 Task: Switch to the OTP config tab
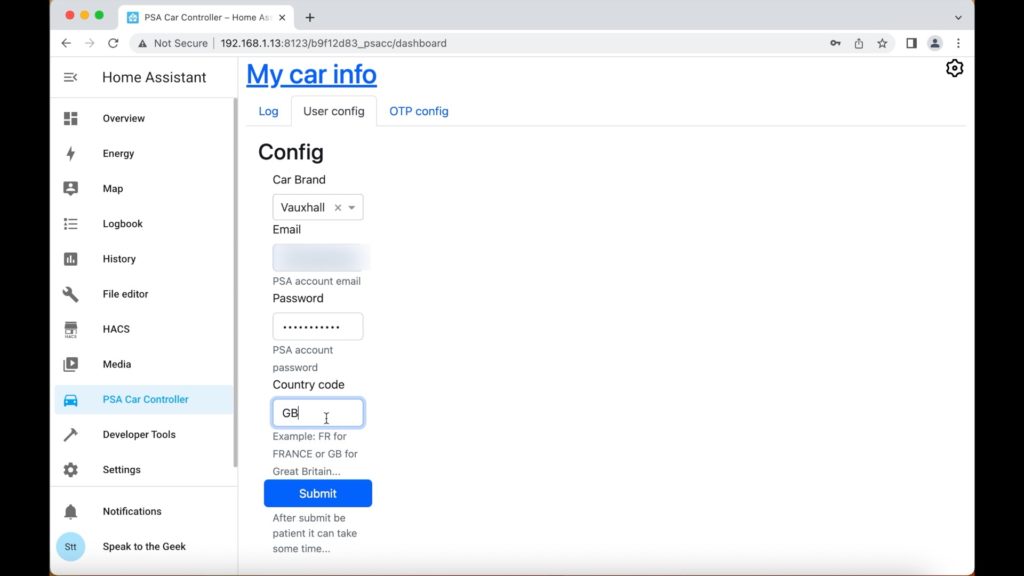pyautogui.click(x=419, y=111)
